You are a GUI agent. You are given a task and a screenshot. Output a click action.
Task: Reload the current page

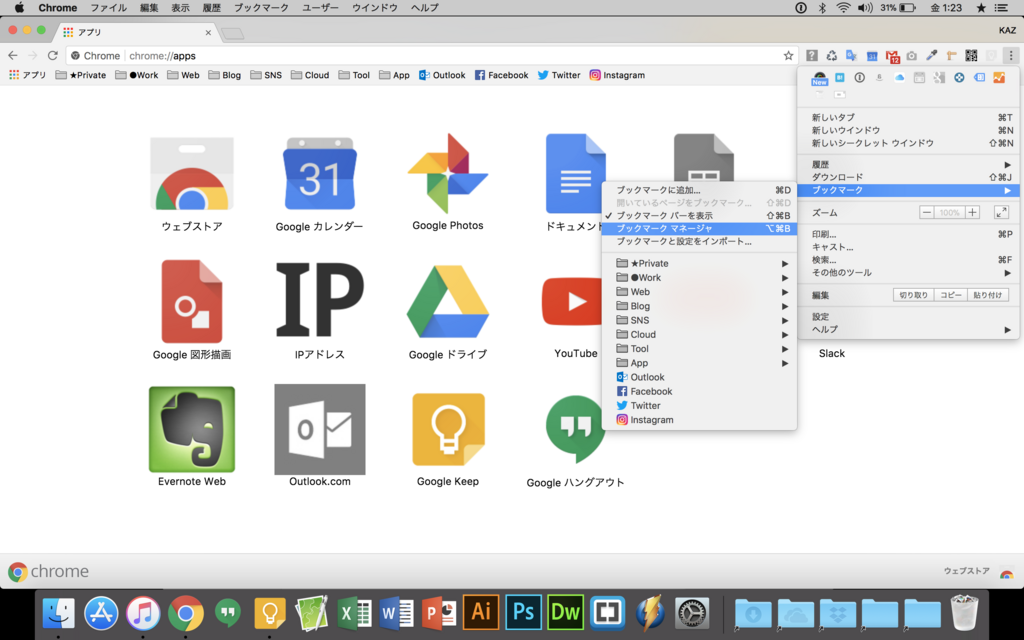point(53,56)
